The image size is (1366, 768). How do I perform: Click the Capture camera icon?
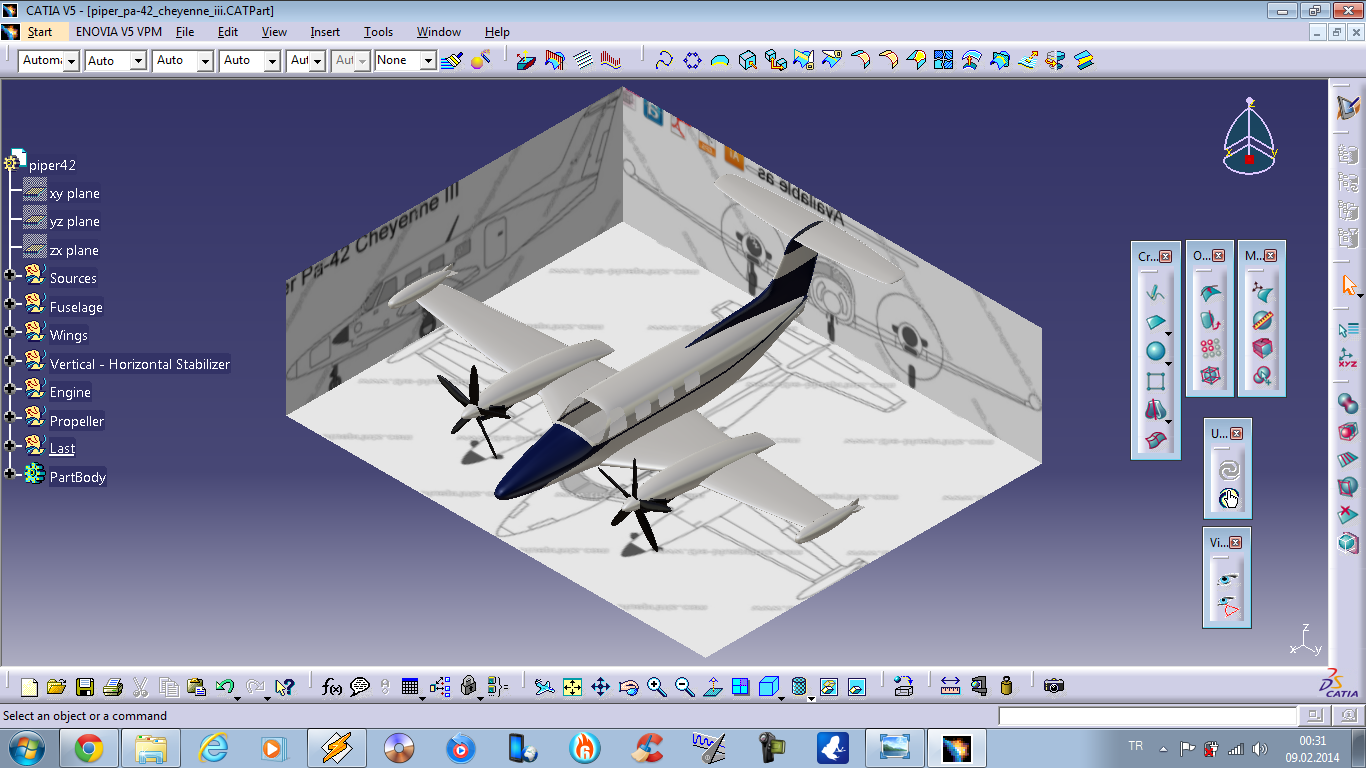(x=1053, y=687)
